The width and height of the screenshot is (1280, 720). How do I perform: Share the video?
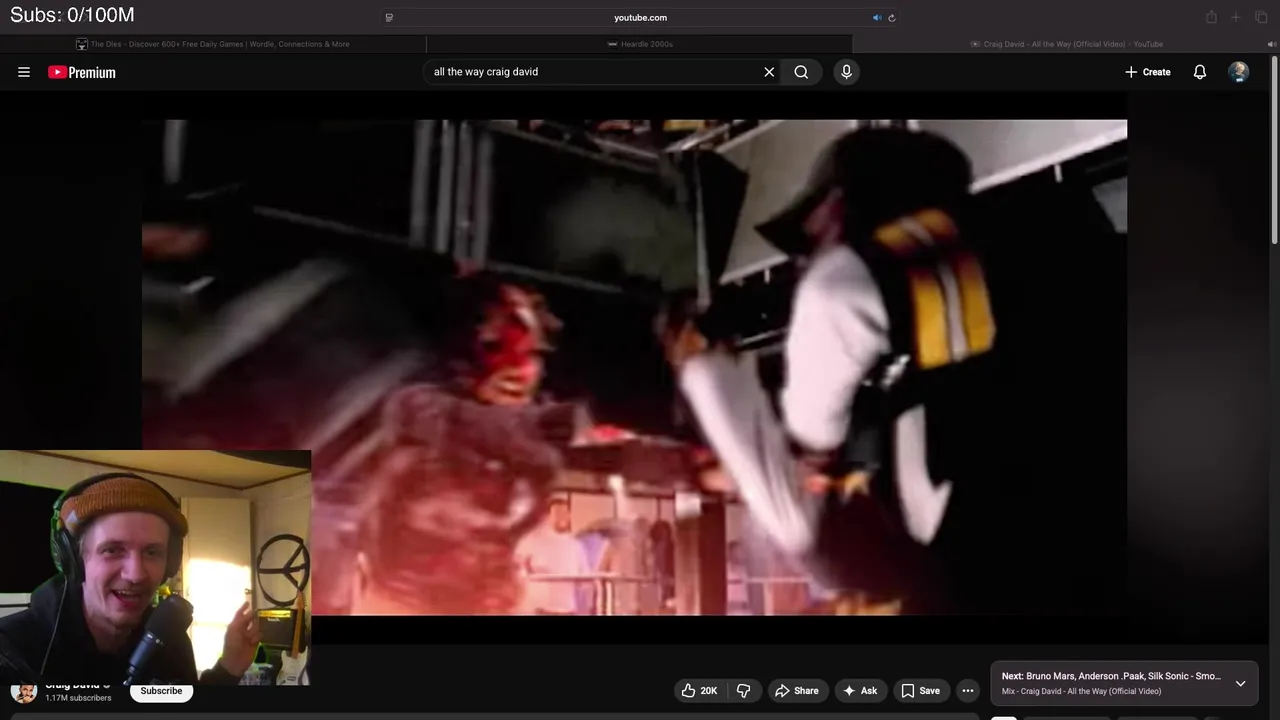[x=796, y=691]
